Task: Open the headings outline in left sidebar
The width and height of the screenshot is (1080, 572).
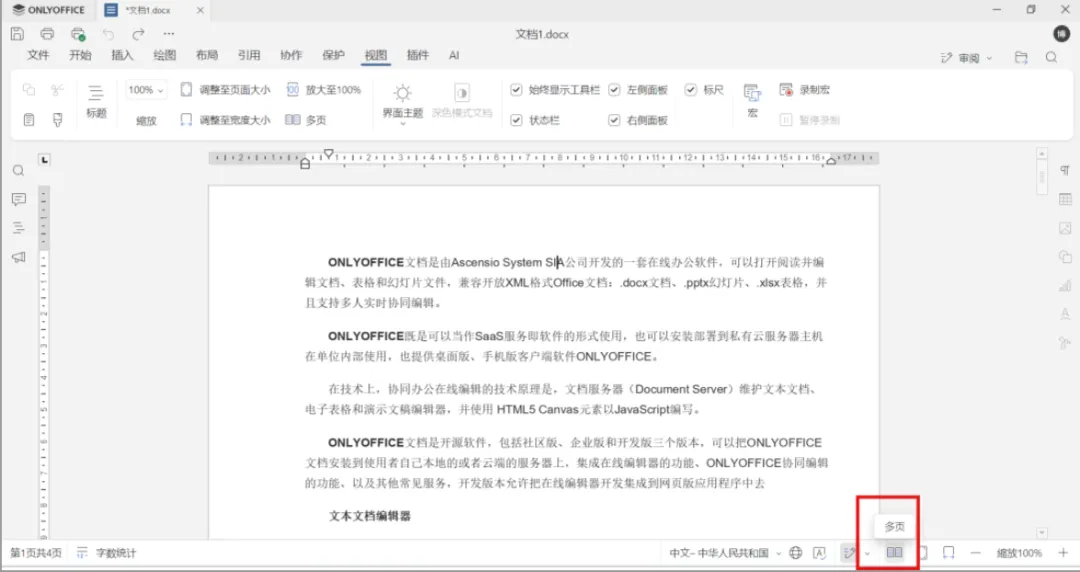Action: click(x=19, y=228)
